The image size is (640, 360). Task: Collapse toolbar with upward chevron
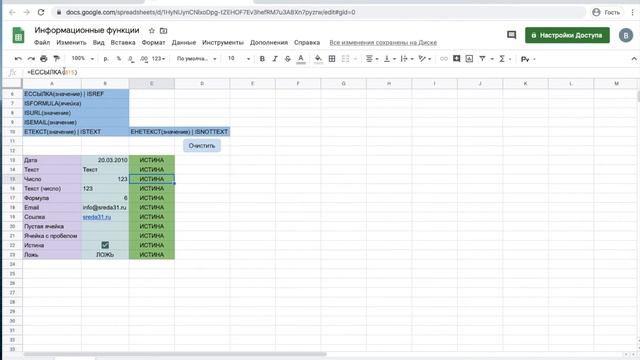pyautogui.click(x=634, y=59)
